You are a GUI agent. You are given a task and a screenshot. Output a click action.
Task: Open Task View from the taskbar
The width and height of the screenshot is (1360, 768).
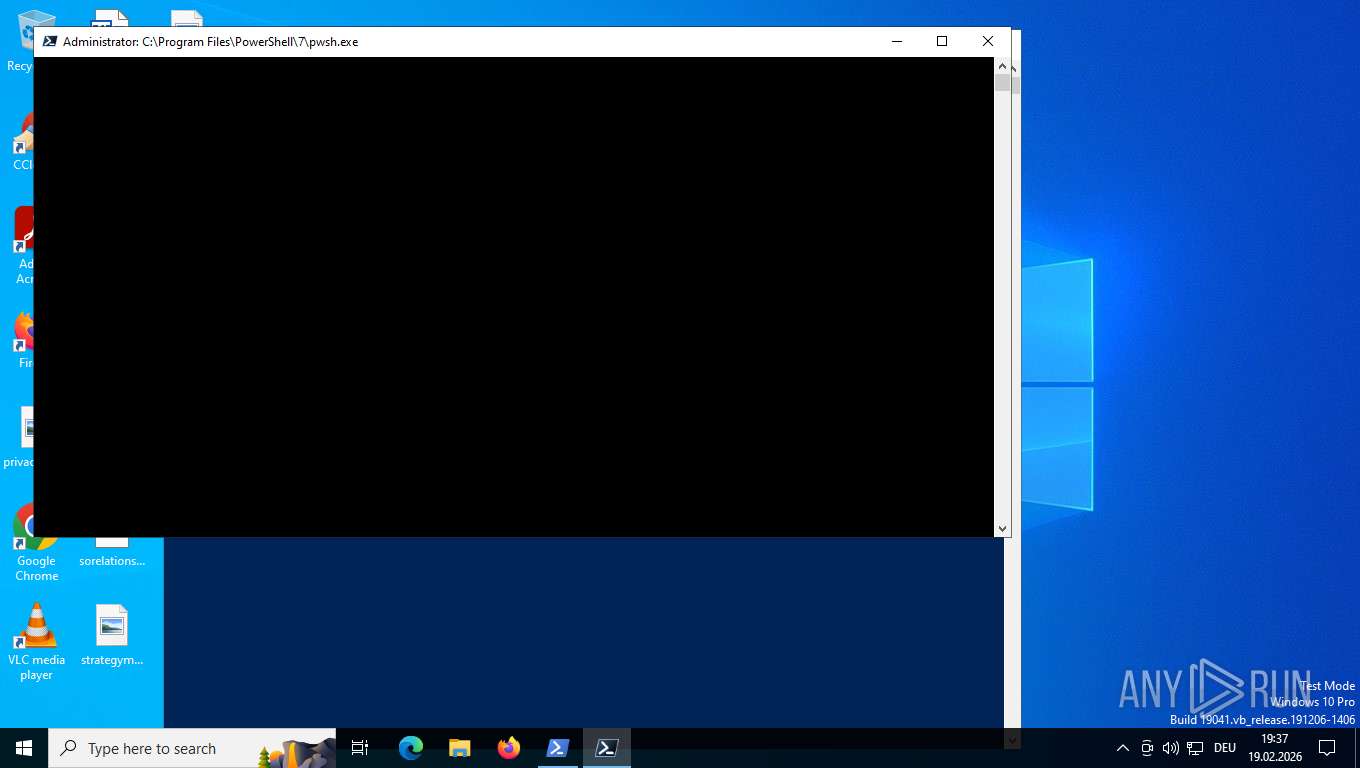coord(360,748)
